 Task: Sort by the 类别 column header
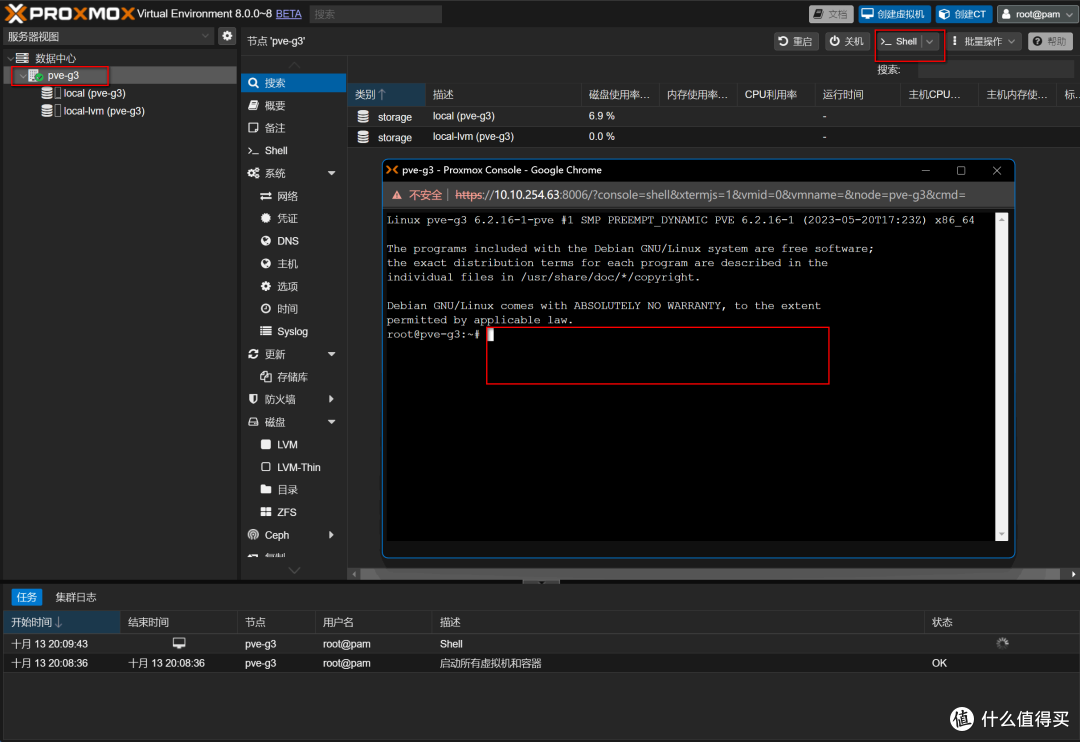[x=386, y=94]
